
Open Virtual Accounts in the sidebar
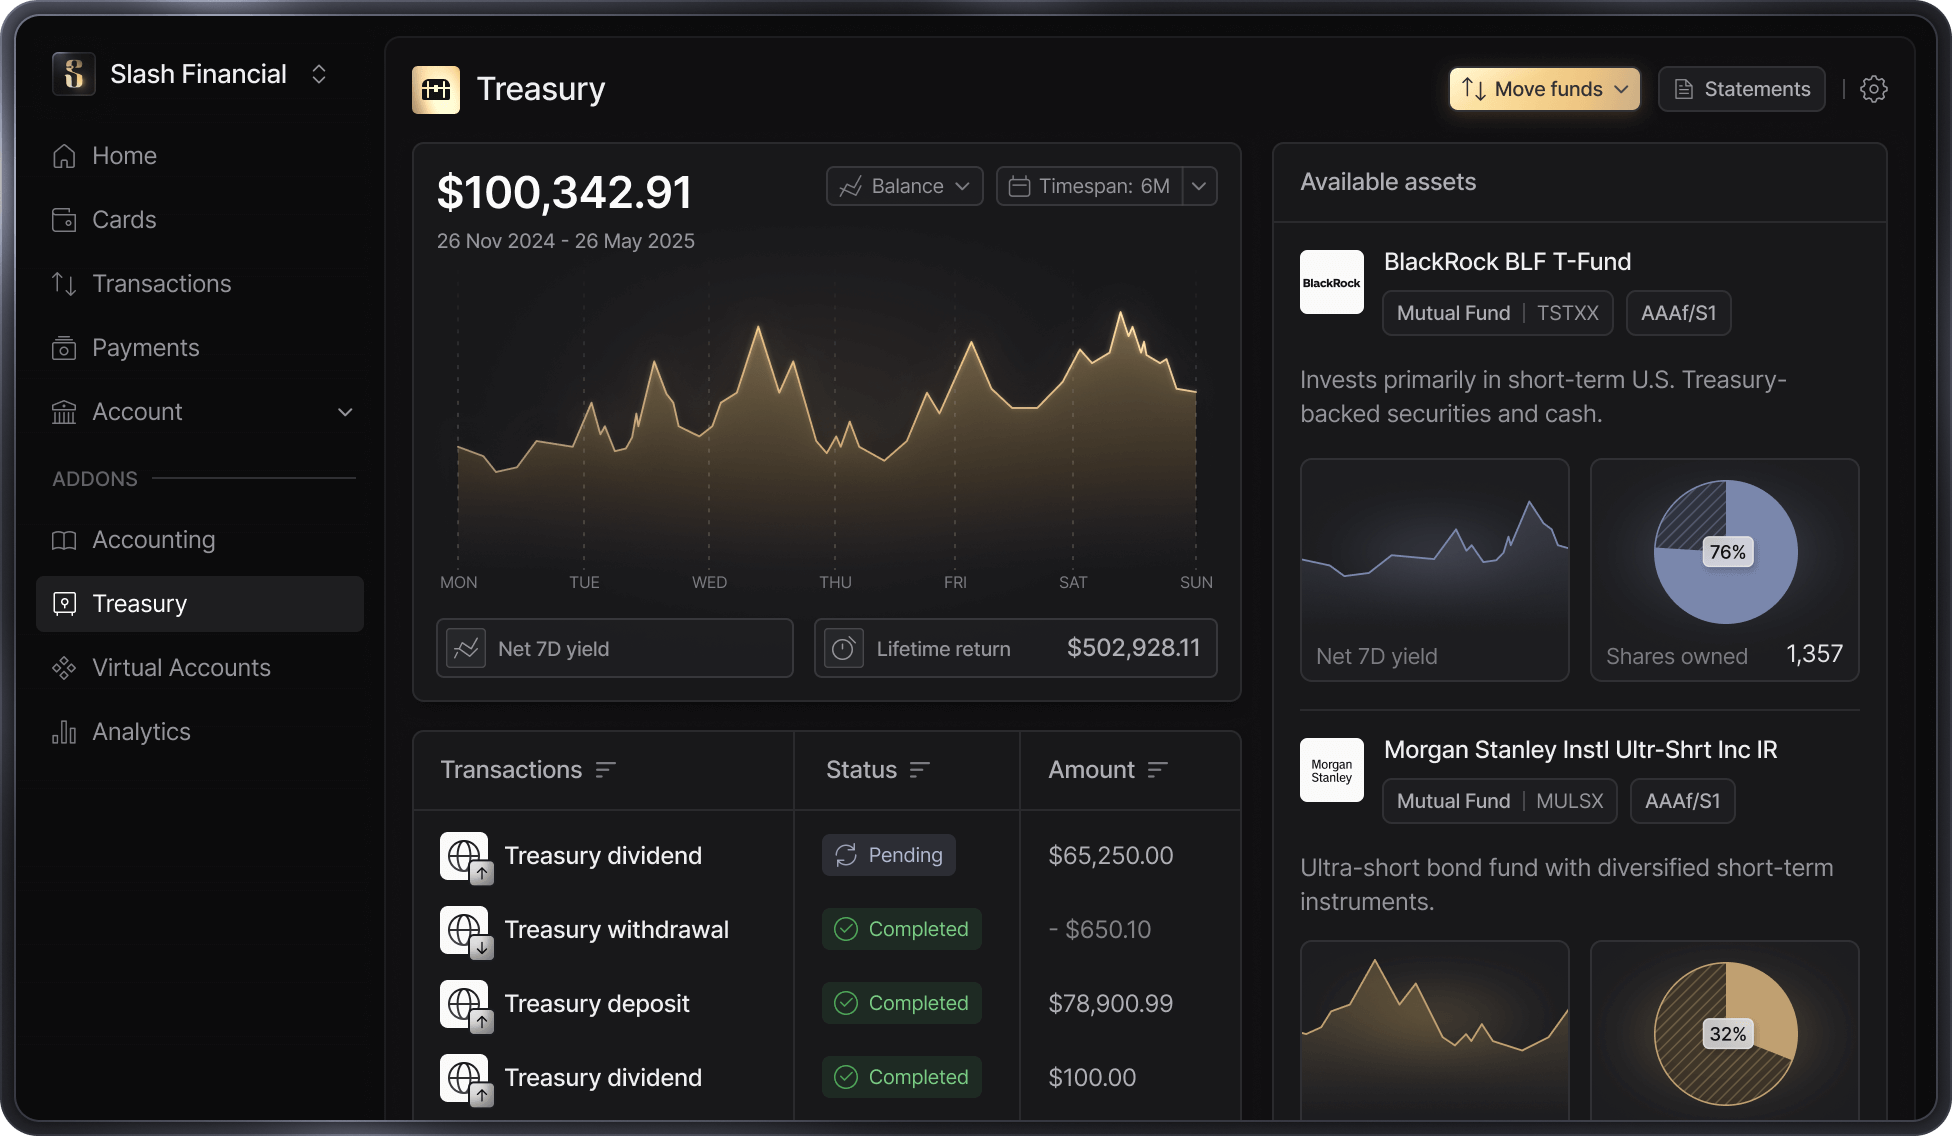tap(181, 668)
